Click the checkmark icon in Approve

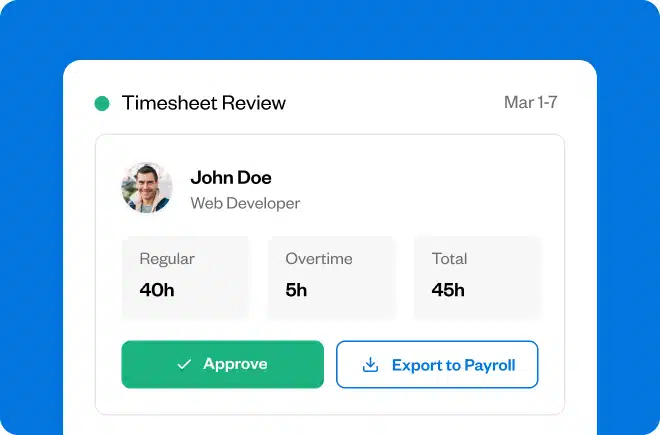(x=184, y=365)
